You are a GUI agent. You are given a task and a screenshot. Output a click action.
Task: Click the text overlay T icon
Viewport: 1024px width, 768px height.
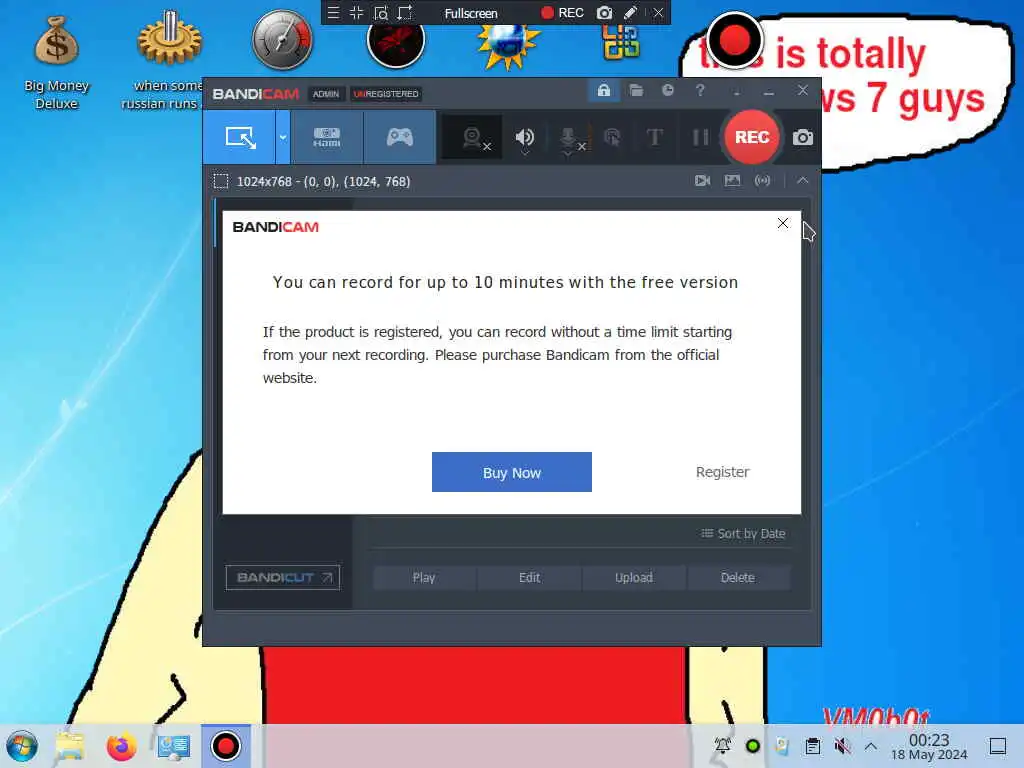(654, 138)
